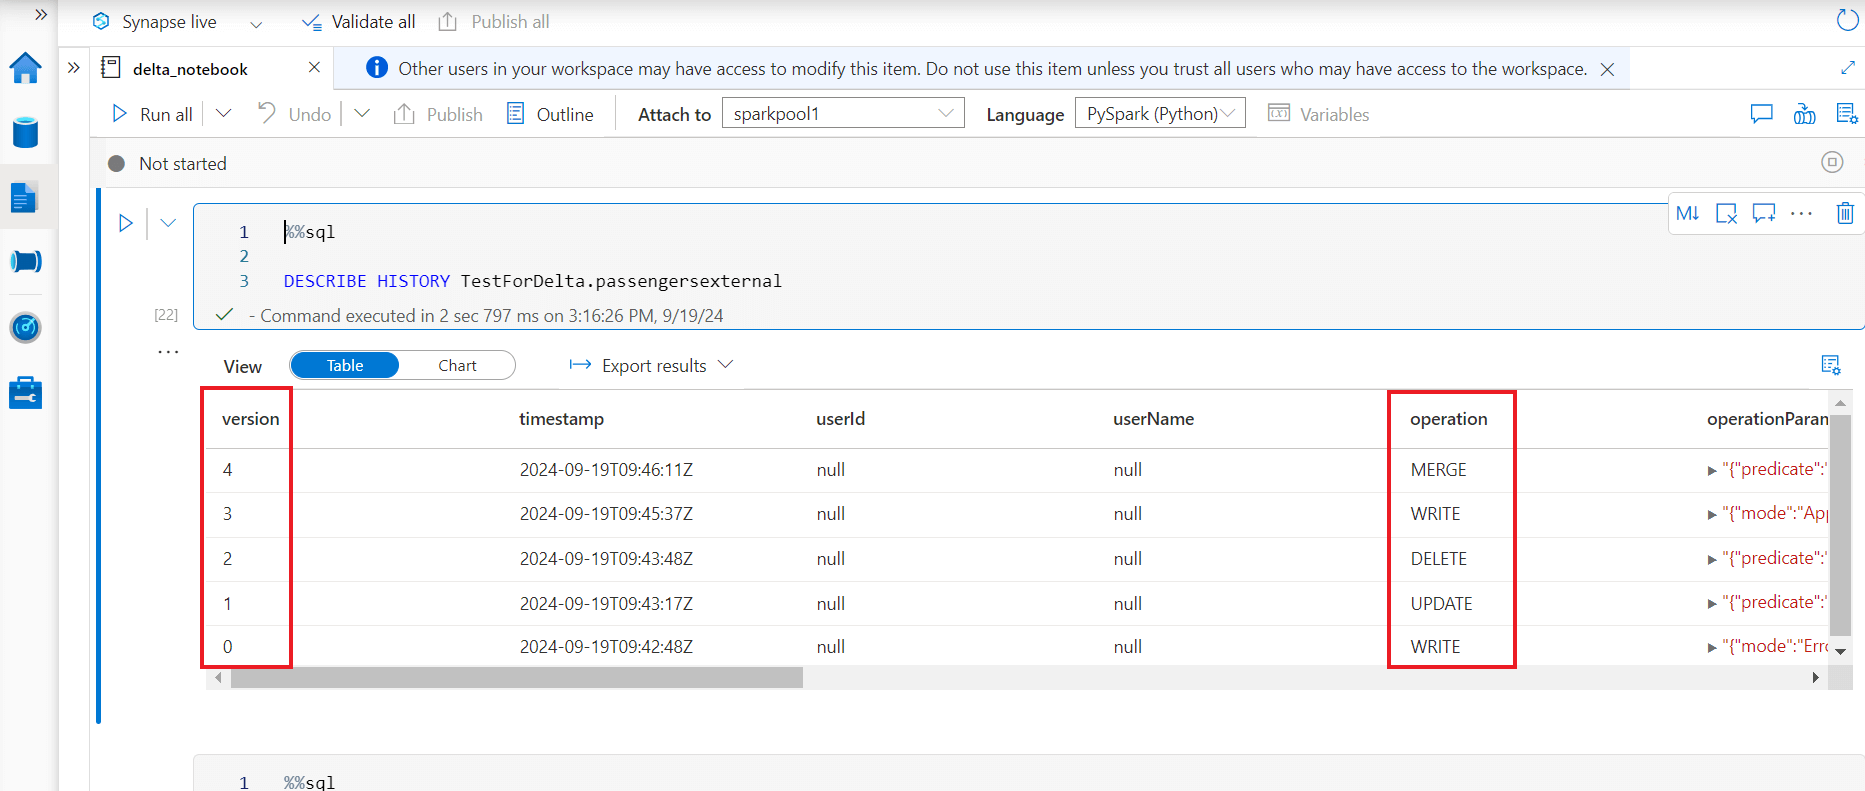The height and width of the screenshot is (791, 1865).
Task: Delete the current notebook cell
Action: point(1845,213)
